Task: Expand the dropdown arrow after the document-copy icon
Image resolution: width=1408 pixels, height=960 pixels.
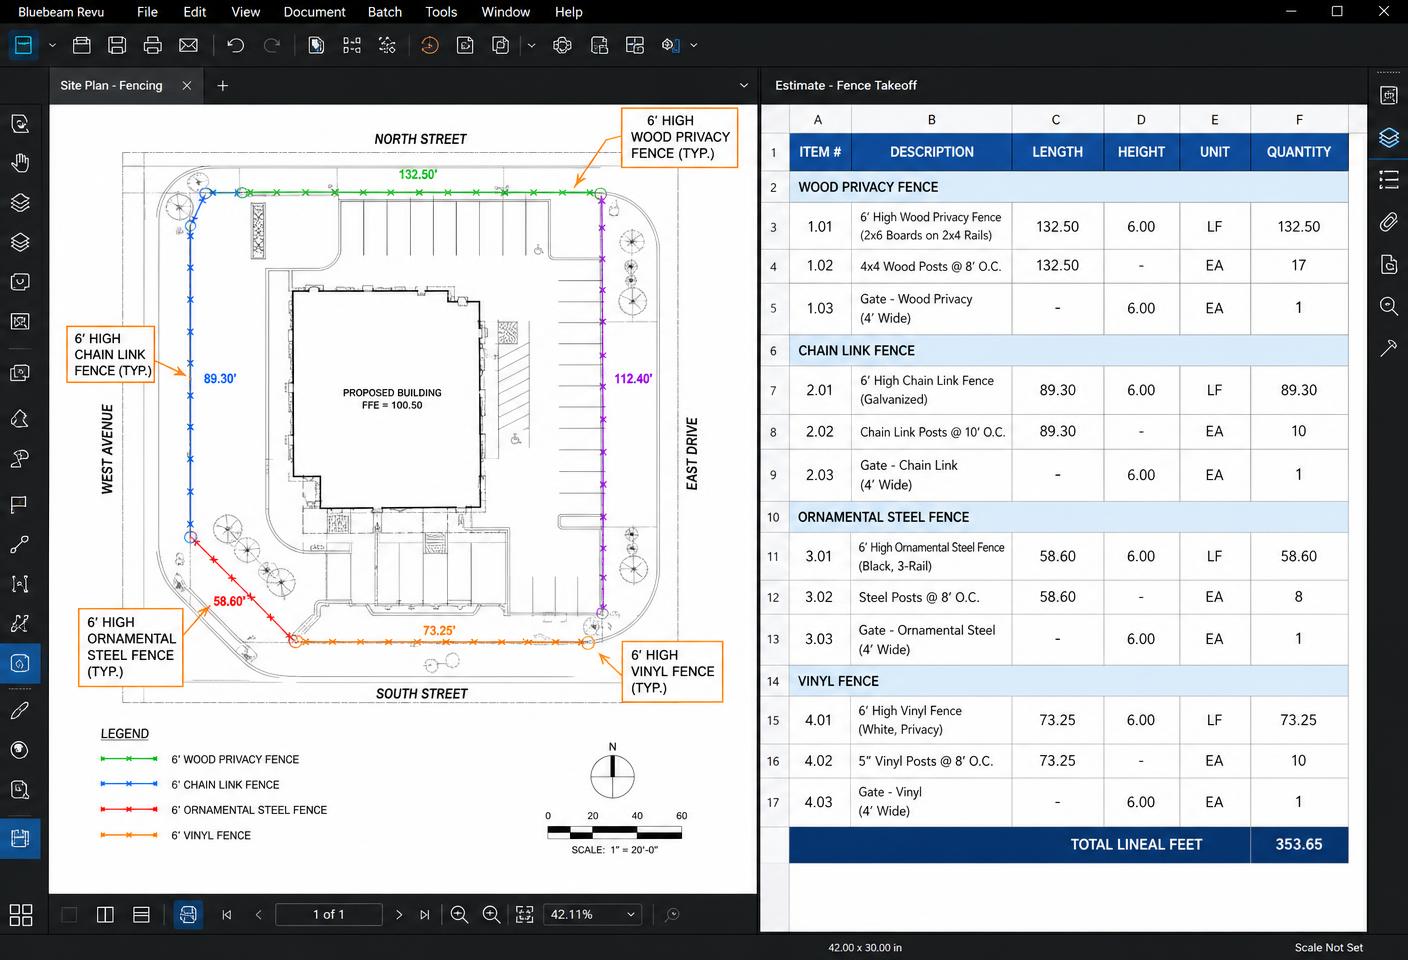Action: (x=531, y=45)
